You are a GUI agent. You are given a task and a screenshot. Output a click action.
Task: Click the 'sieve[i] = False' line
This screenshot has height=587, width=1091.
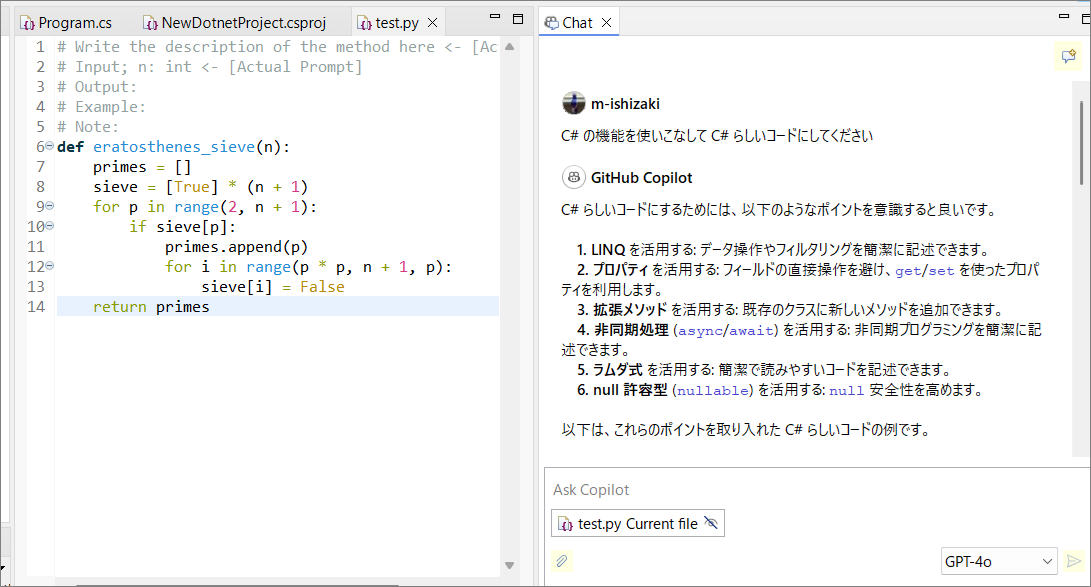[273, 287]
